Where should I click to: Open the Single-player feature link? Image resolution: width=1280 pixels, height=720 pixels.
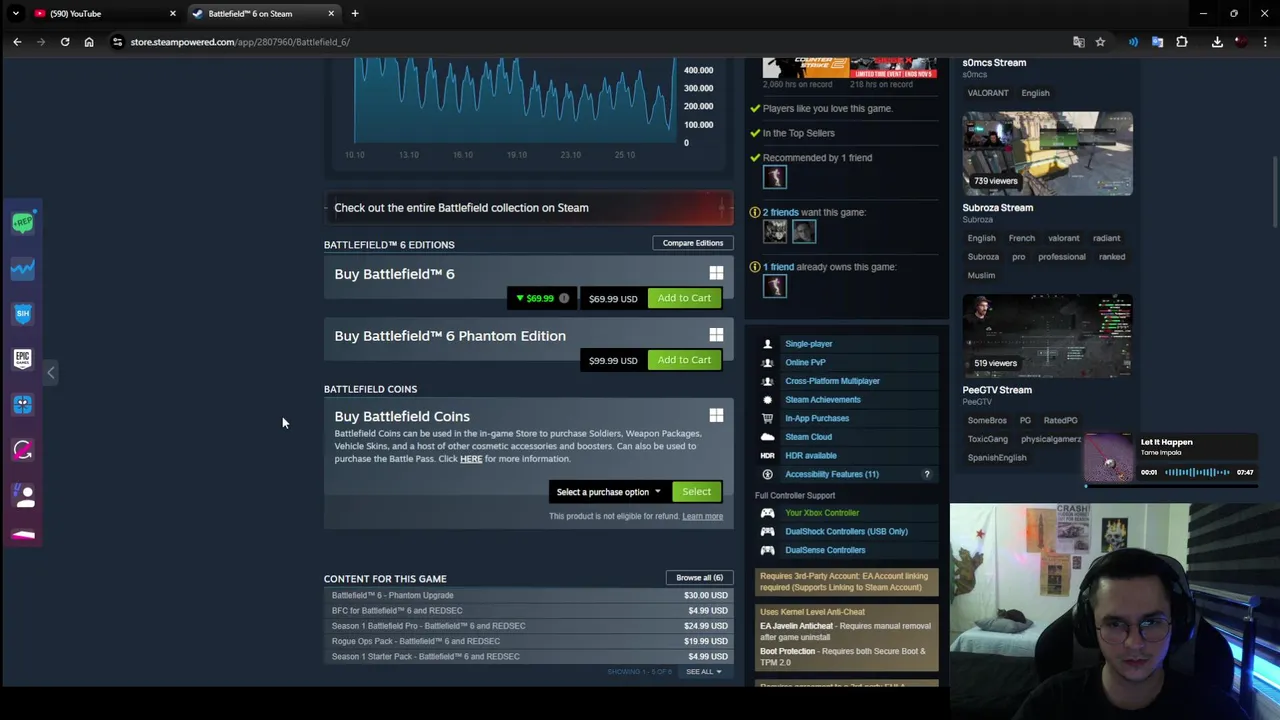point(808,344)
